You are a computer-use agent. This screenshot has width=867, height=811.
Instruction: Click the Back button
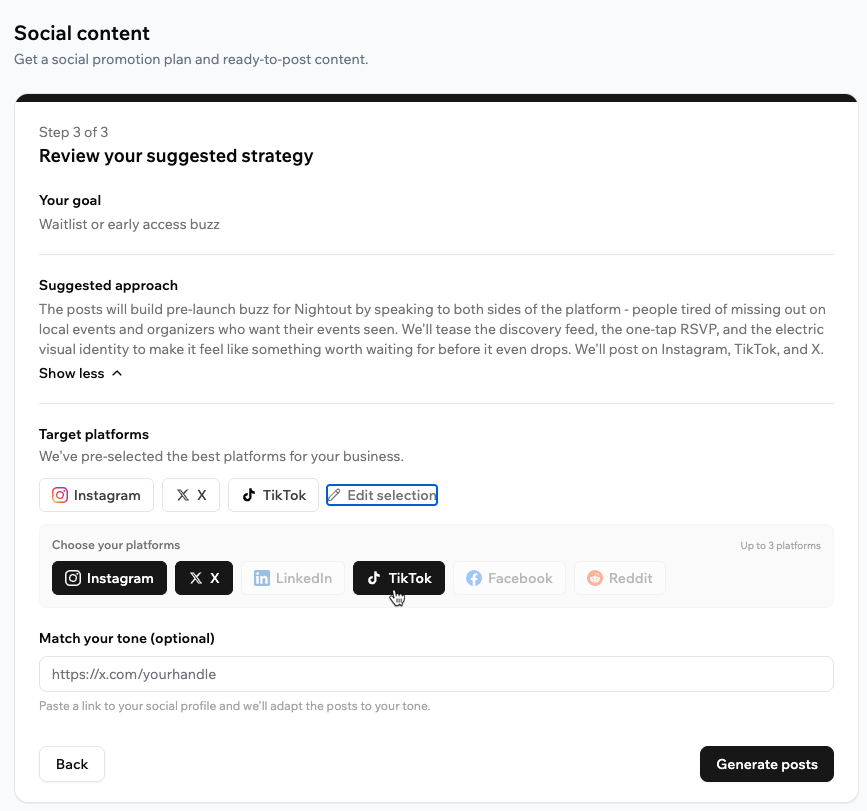pyautogui.click(x=71, y=764)
